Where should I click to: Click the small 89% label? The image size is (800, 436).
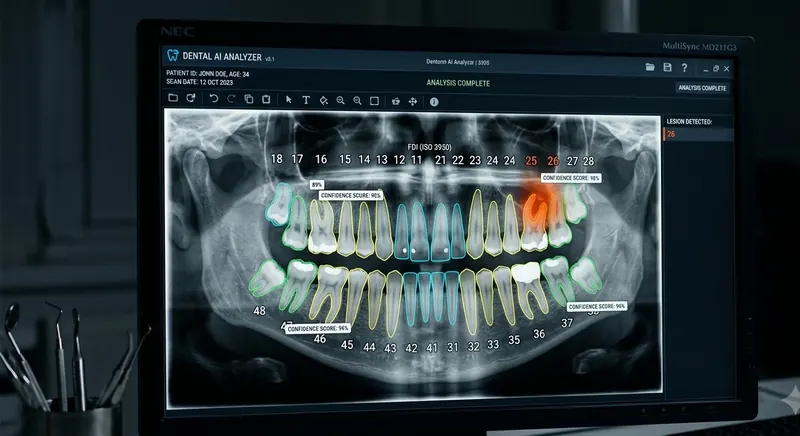click(x=317, y=185)
